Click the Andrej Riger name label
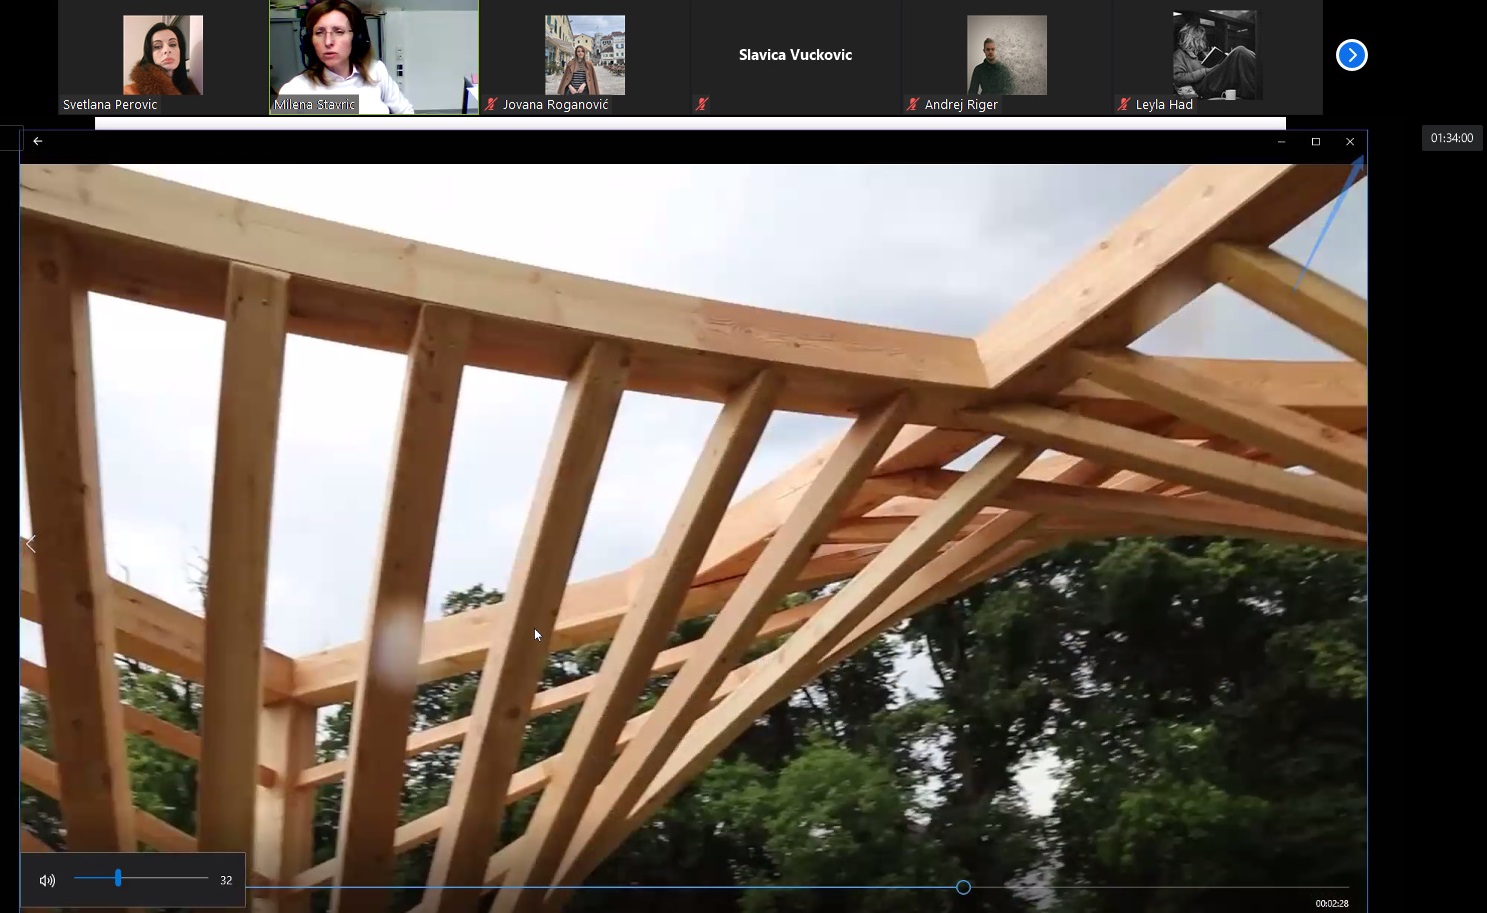Image resolution: width=1487 pixels, height=913 pixels. (961, 104)
